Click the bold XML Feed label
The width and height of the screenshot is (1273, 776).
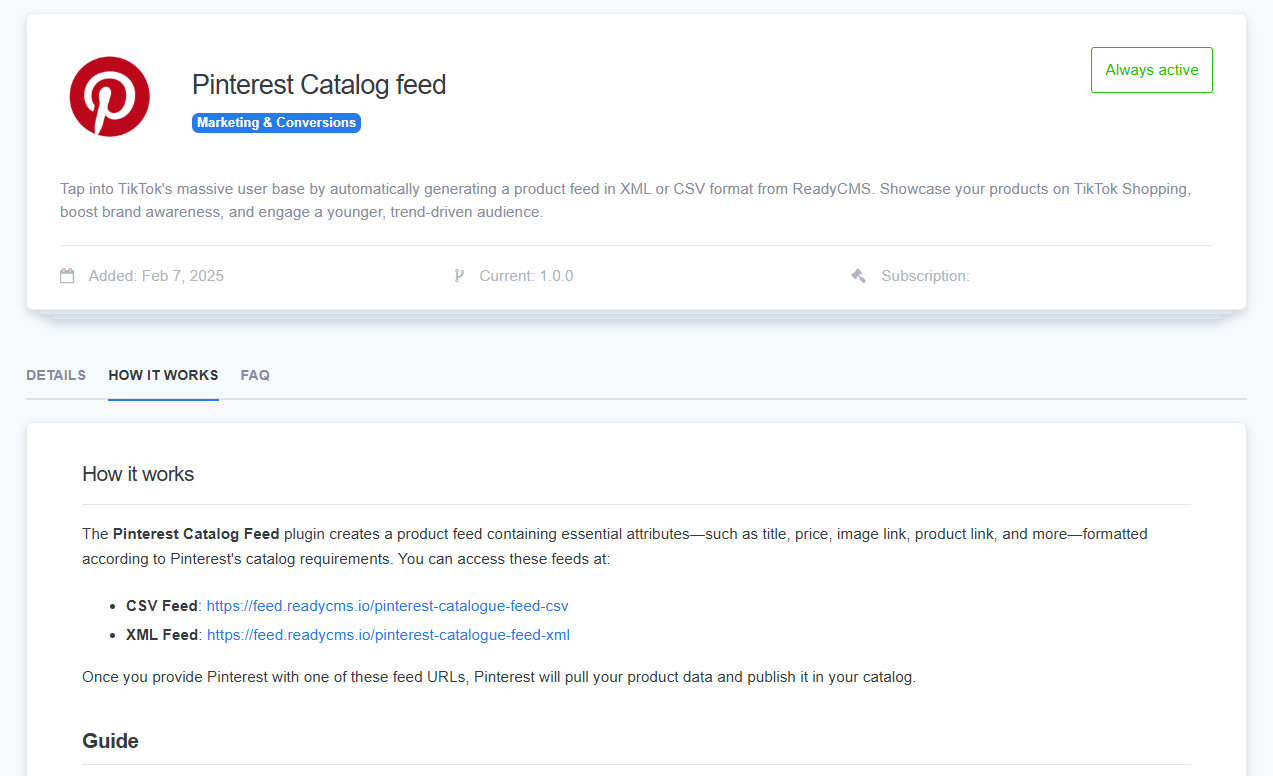coord(162,635)
